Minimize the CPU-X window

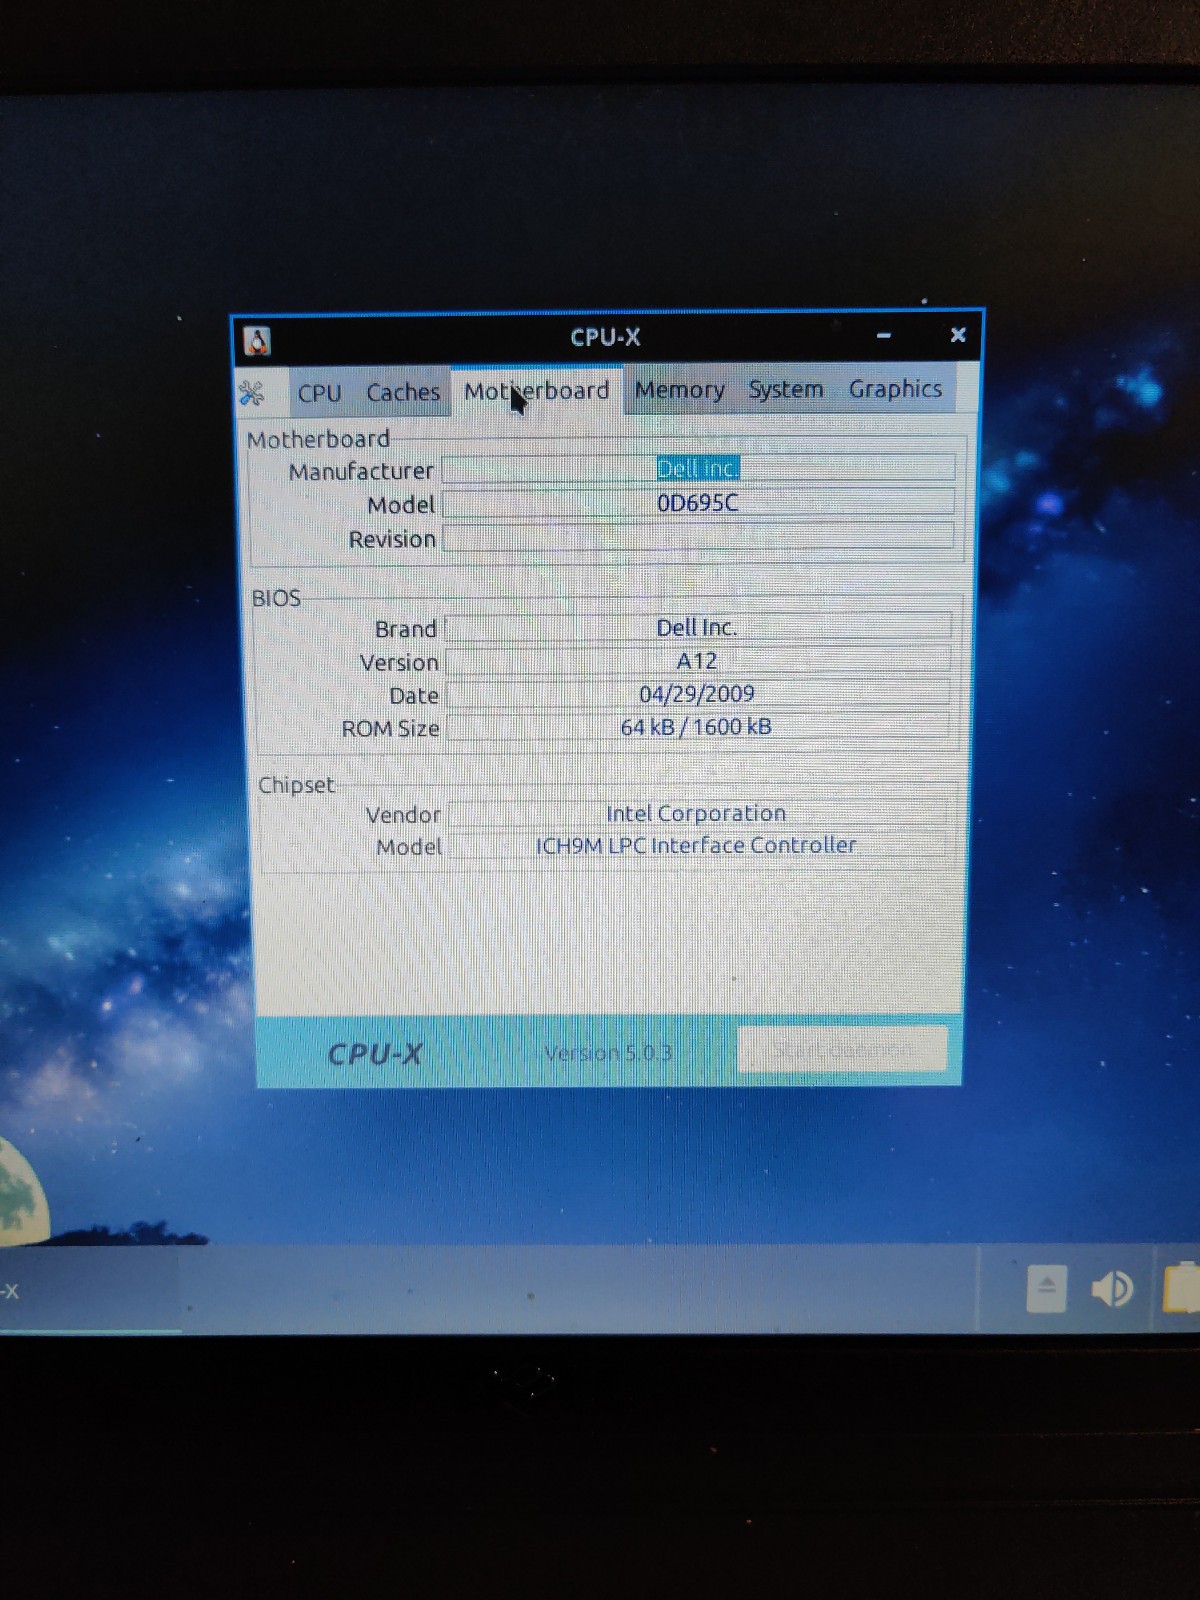[x=884, y=336]
